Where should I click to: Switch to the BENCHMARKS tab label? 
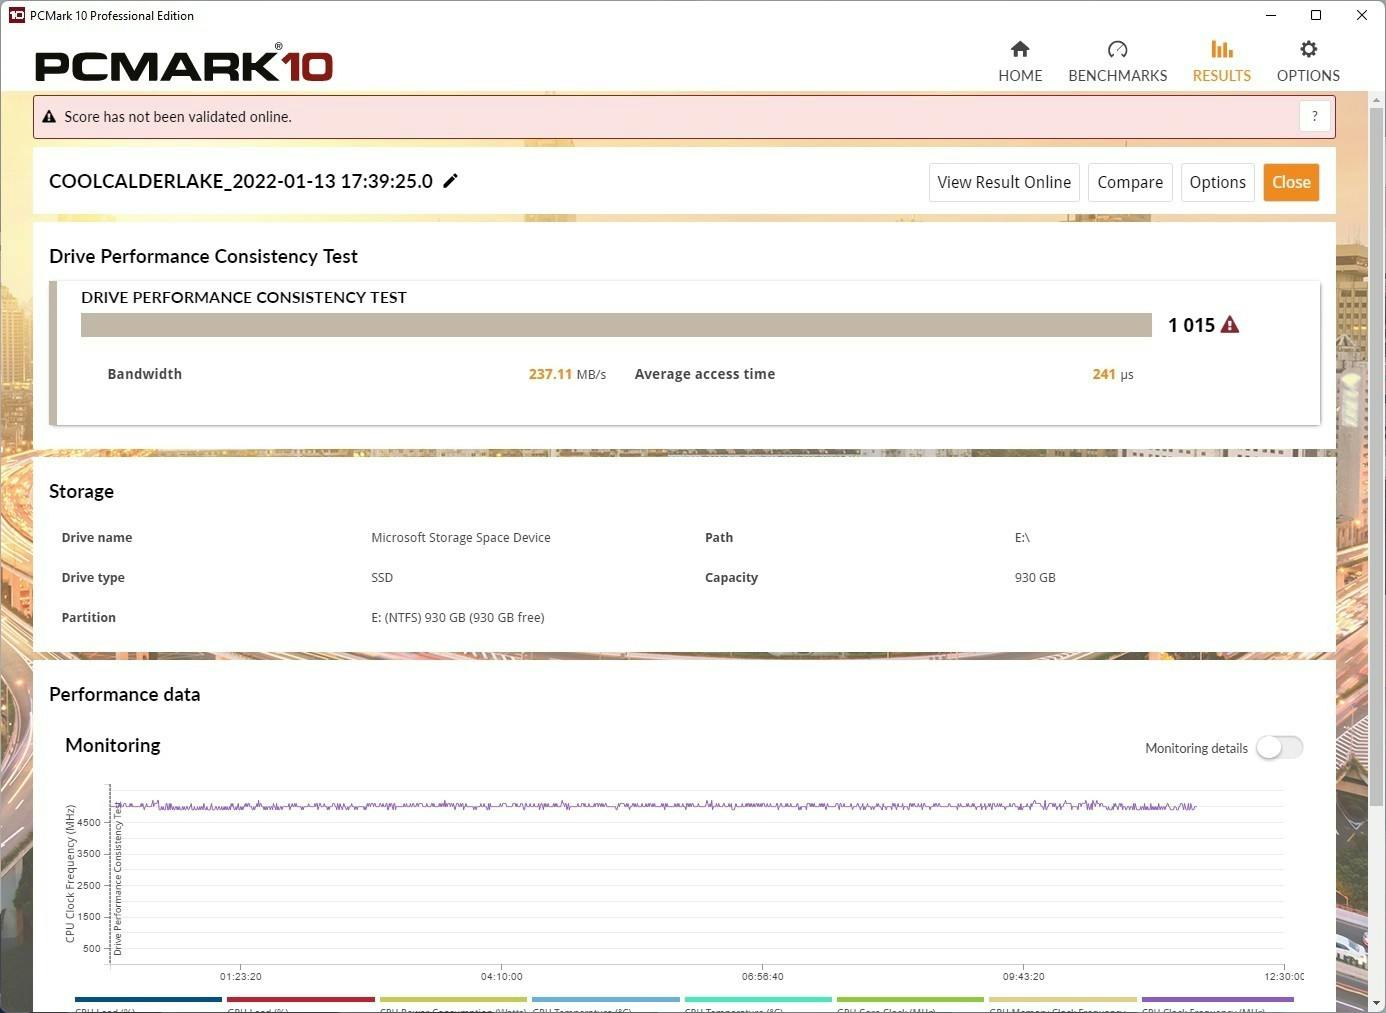point(1117,76)
